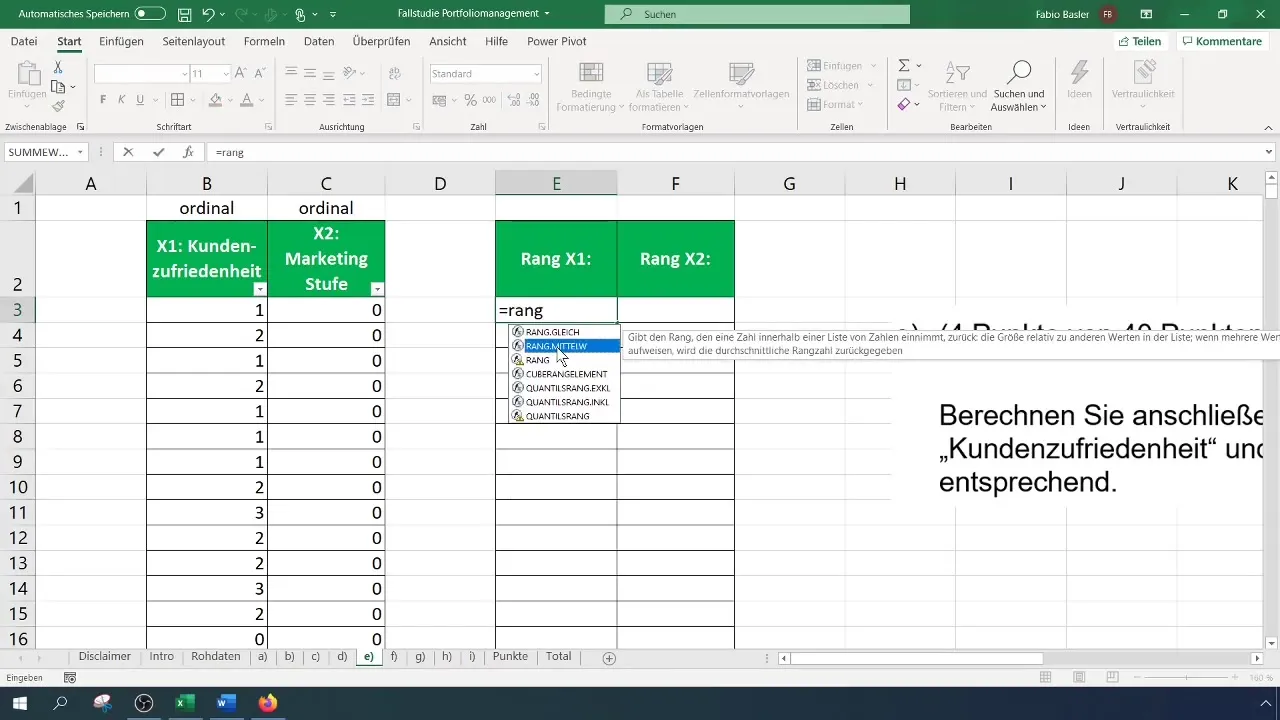The height and width of the screenshot is (720, 1280).
Task: Click Page Layout view icon in status bar
Action: click(1079, 678)
